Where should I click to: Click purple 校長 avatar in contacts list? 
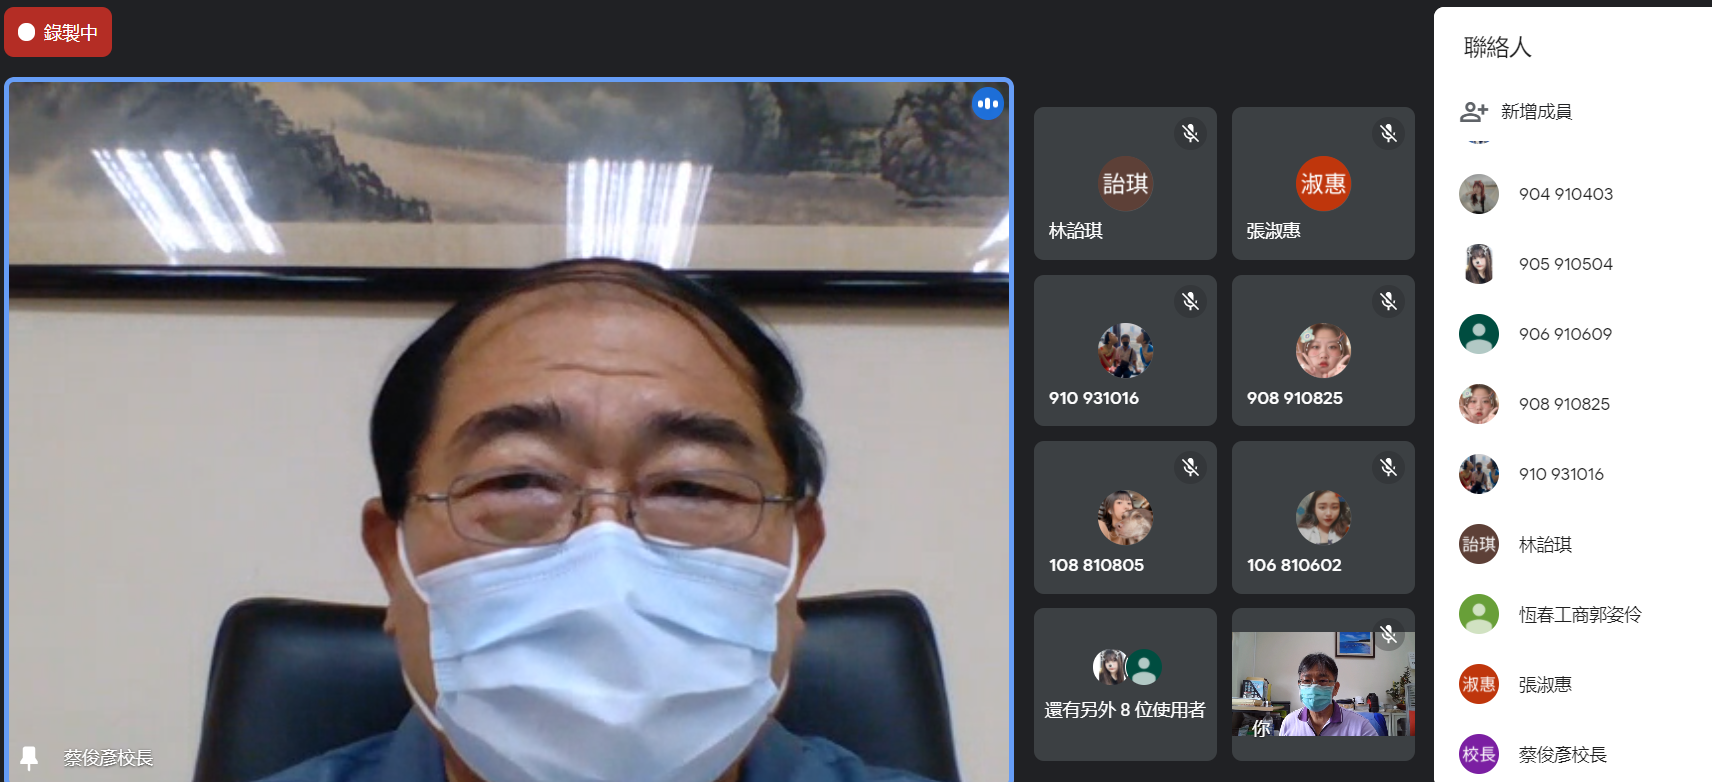(x=1479, y=754)
